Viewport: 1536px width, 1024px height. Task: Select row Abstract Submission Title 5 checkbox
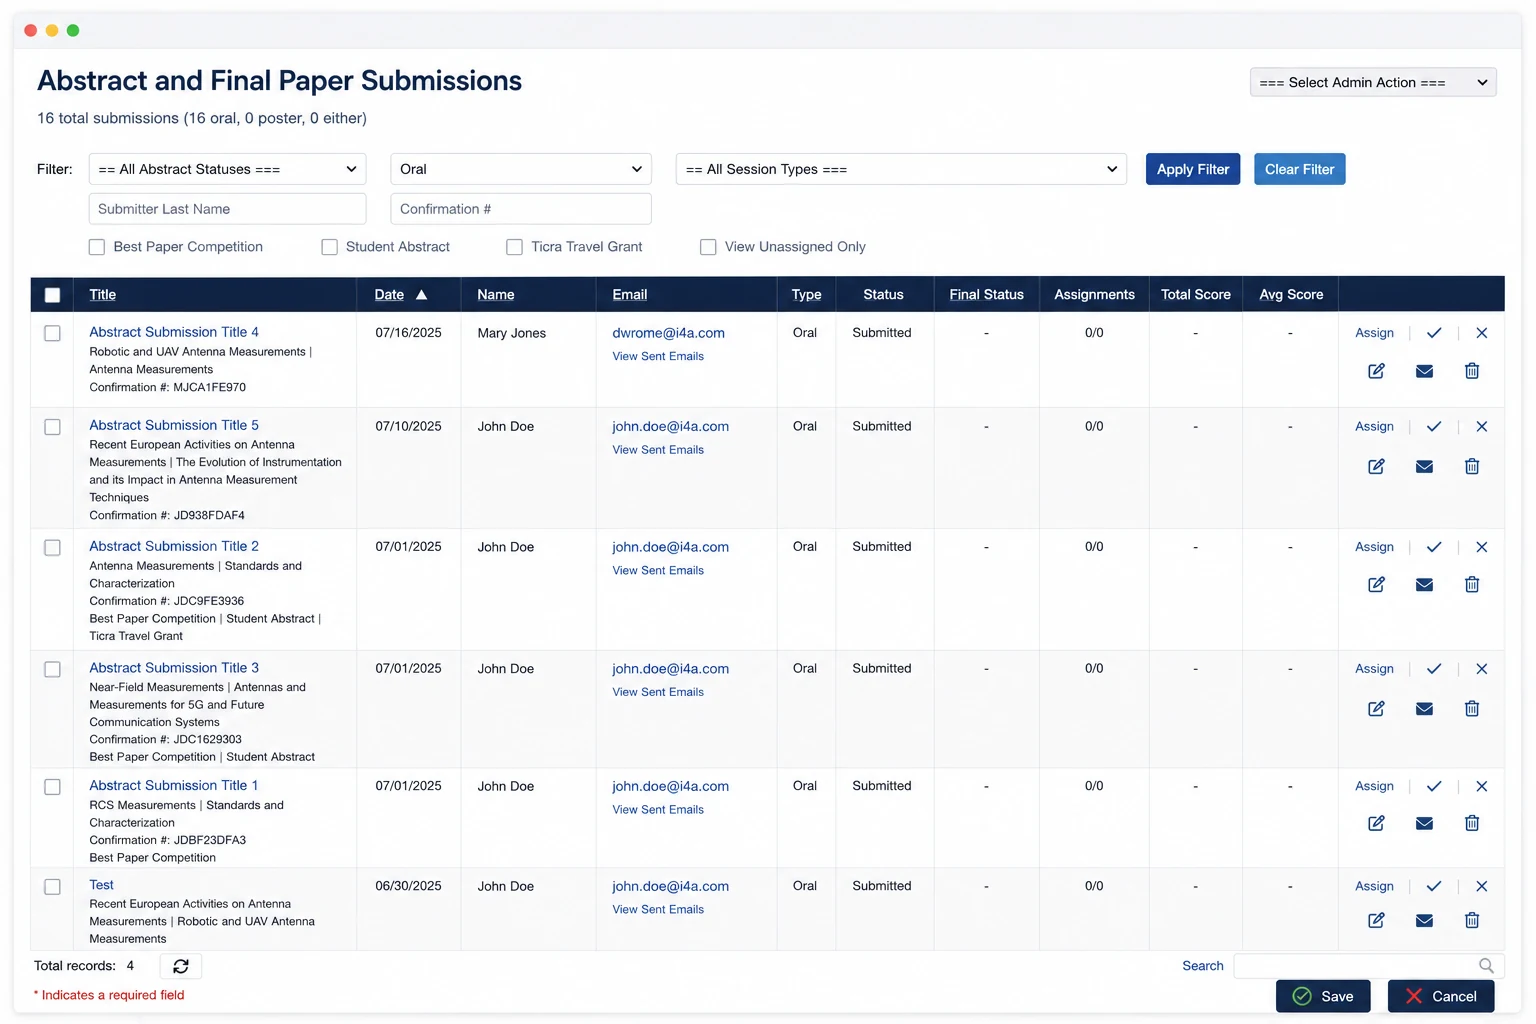coord(53,427)
